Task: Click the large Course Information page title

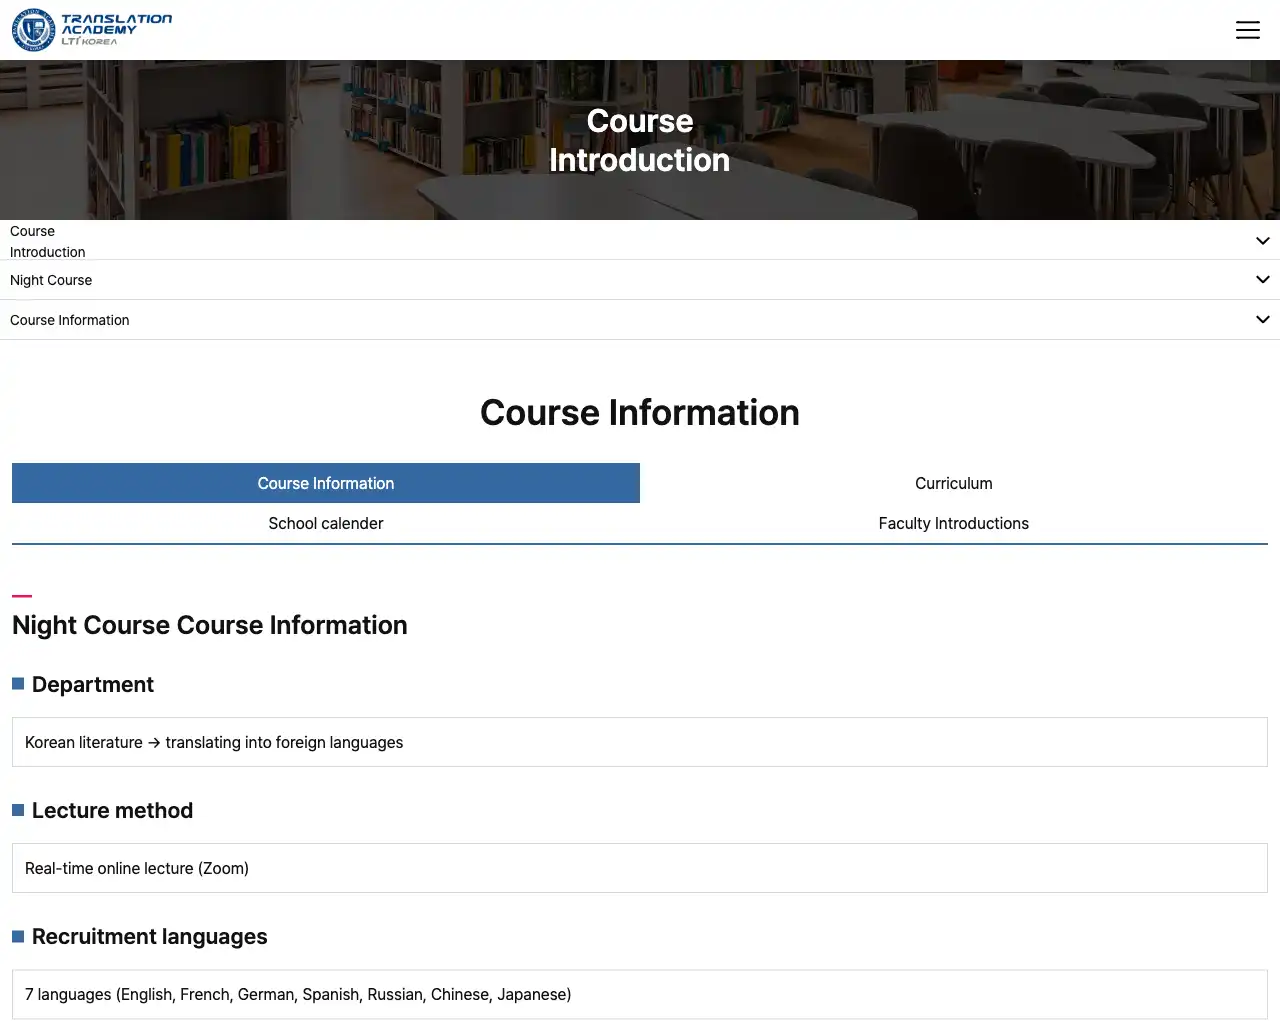Action: [x=640, y=413]
